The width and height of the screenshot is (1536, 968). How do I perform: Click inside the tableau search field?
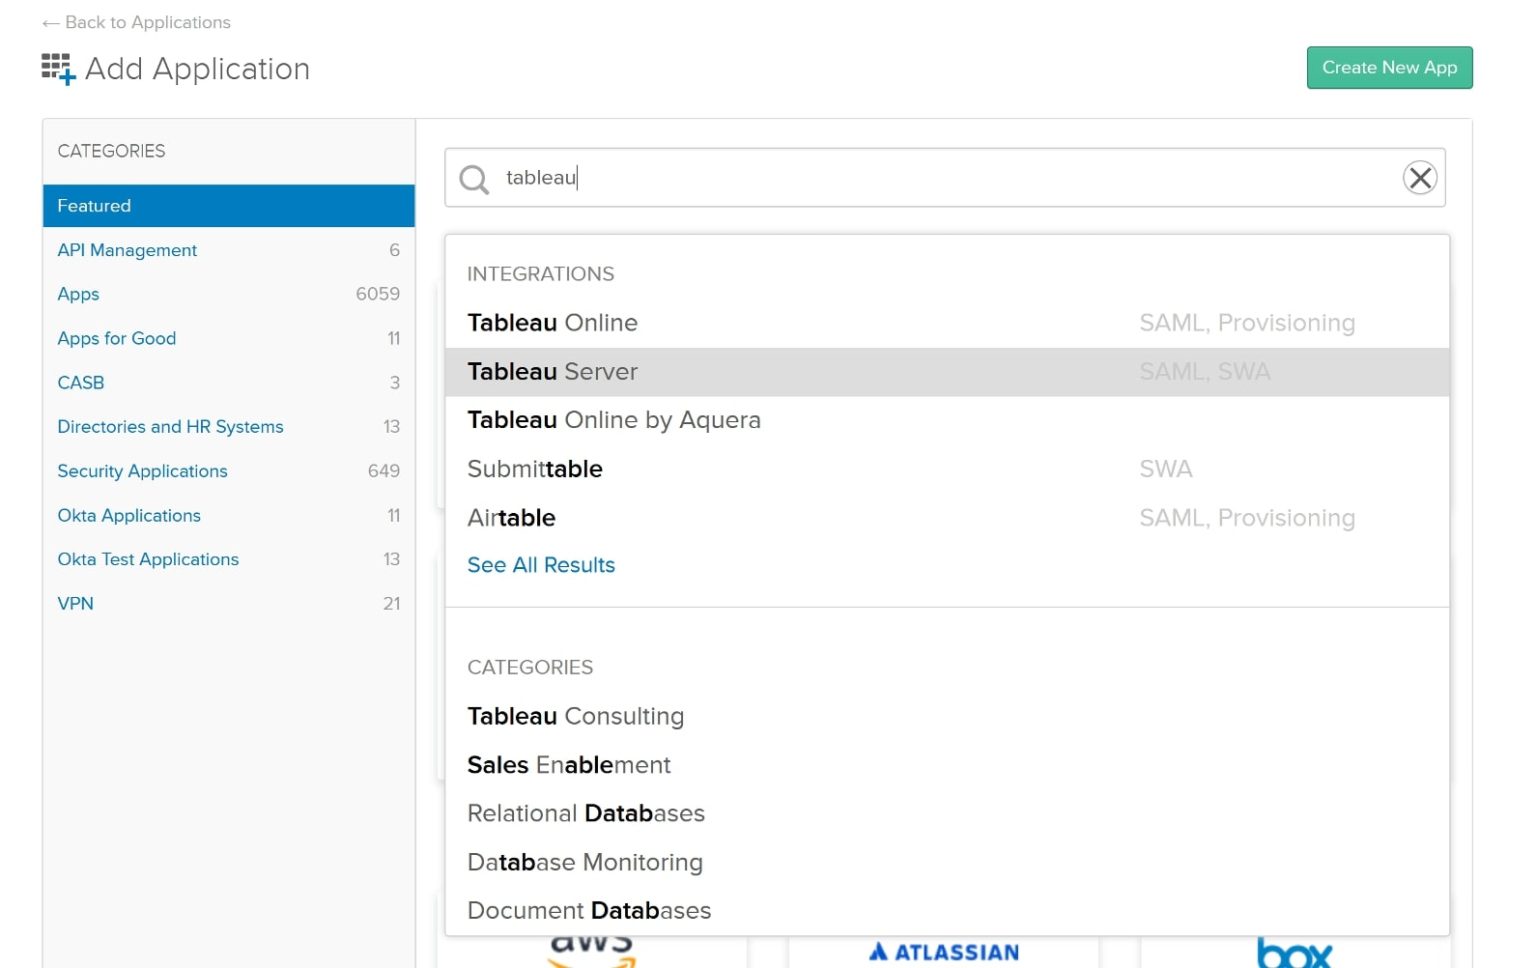click(900, 178)
